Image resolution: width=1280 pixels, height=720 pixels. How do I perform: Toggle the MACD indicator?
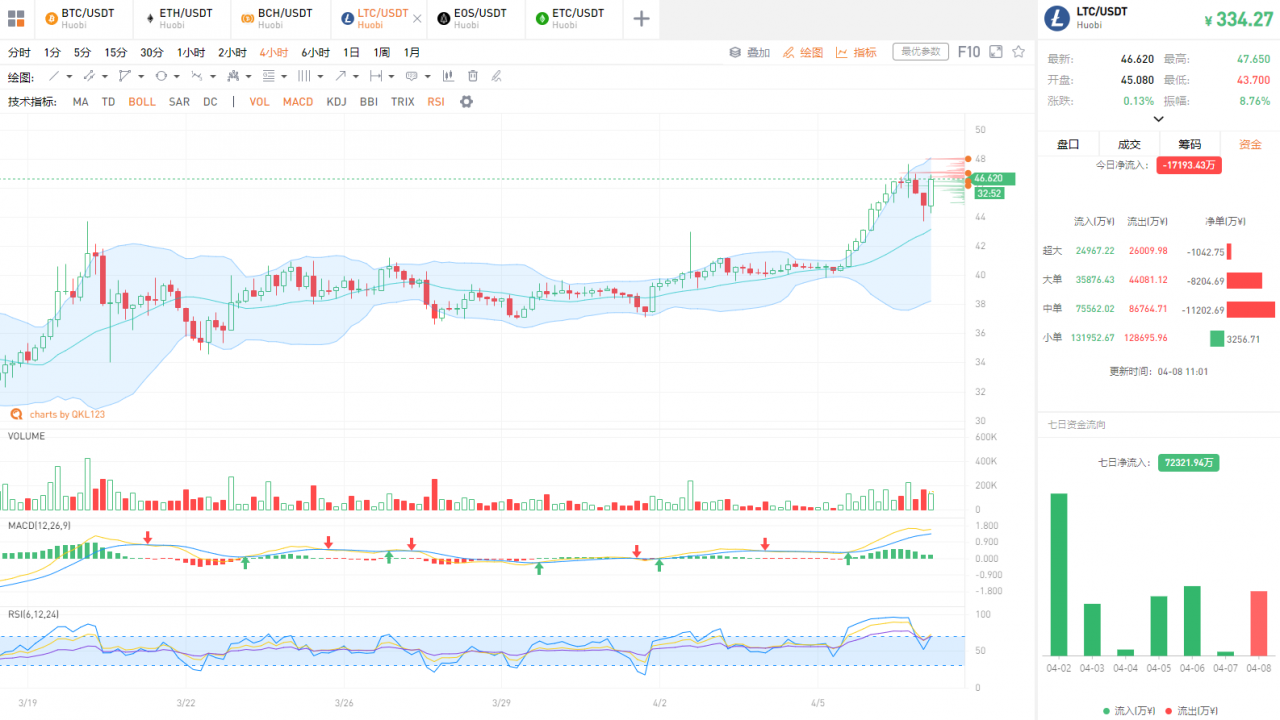coord(298,102)
